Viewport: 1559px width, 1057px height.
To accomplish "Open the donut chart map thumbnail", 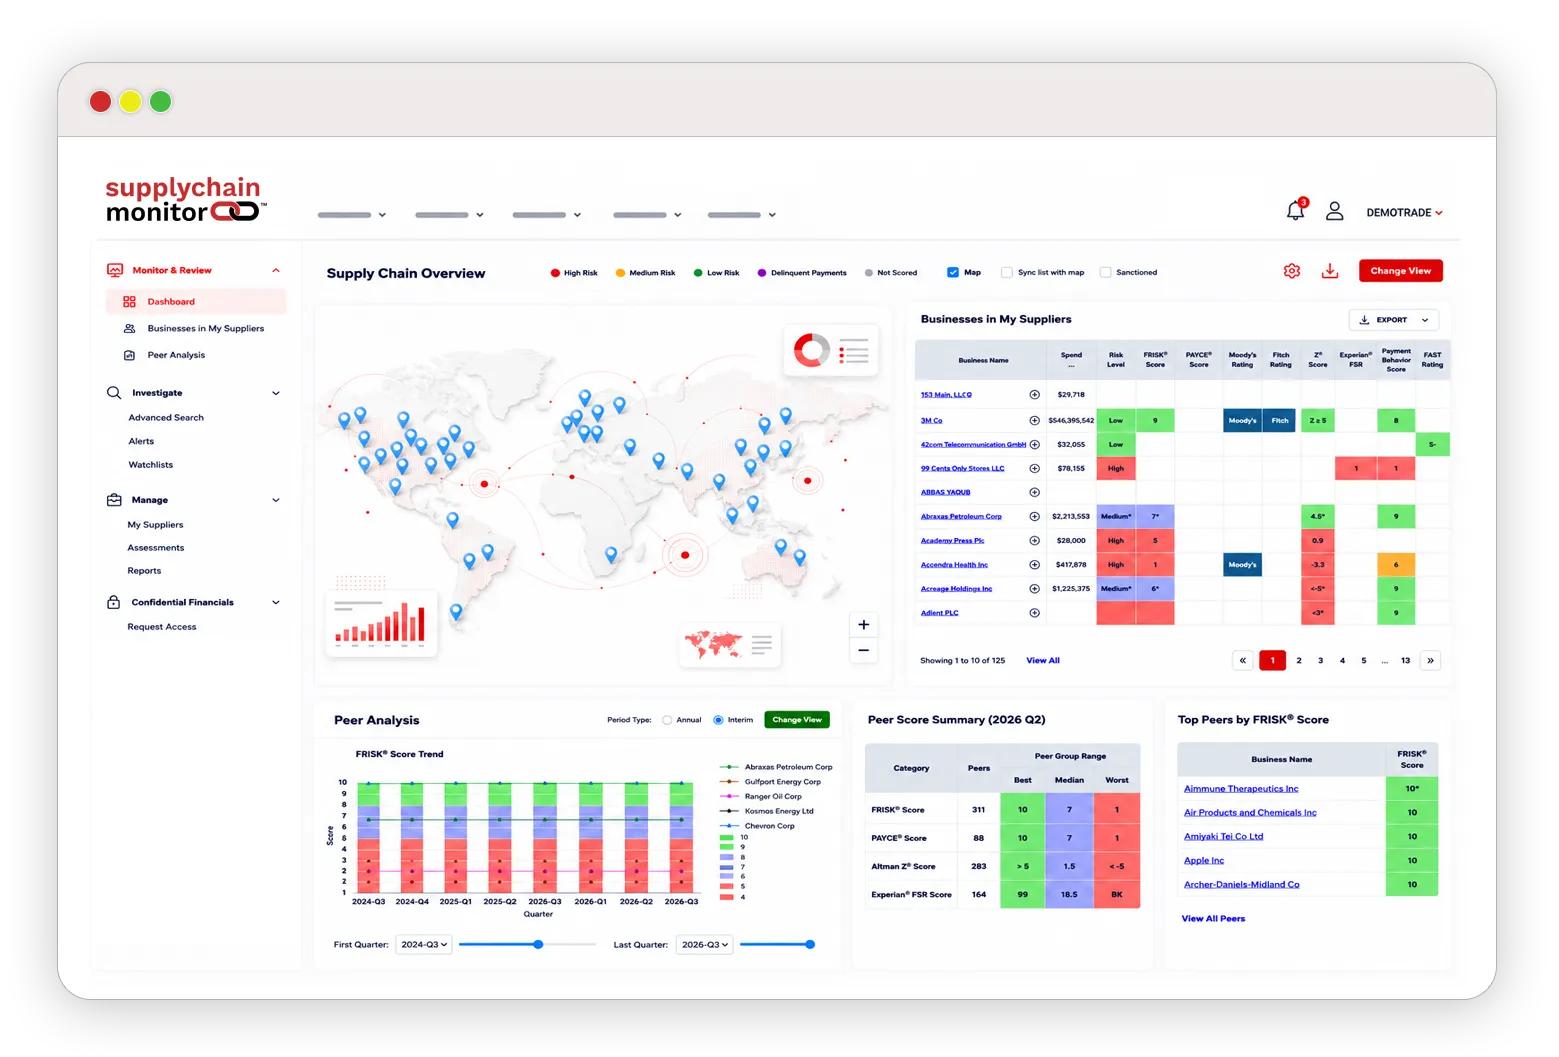I will [831, 350].
